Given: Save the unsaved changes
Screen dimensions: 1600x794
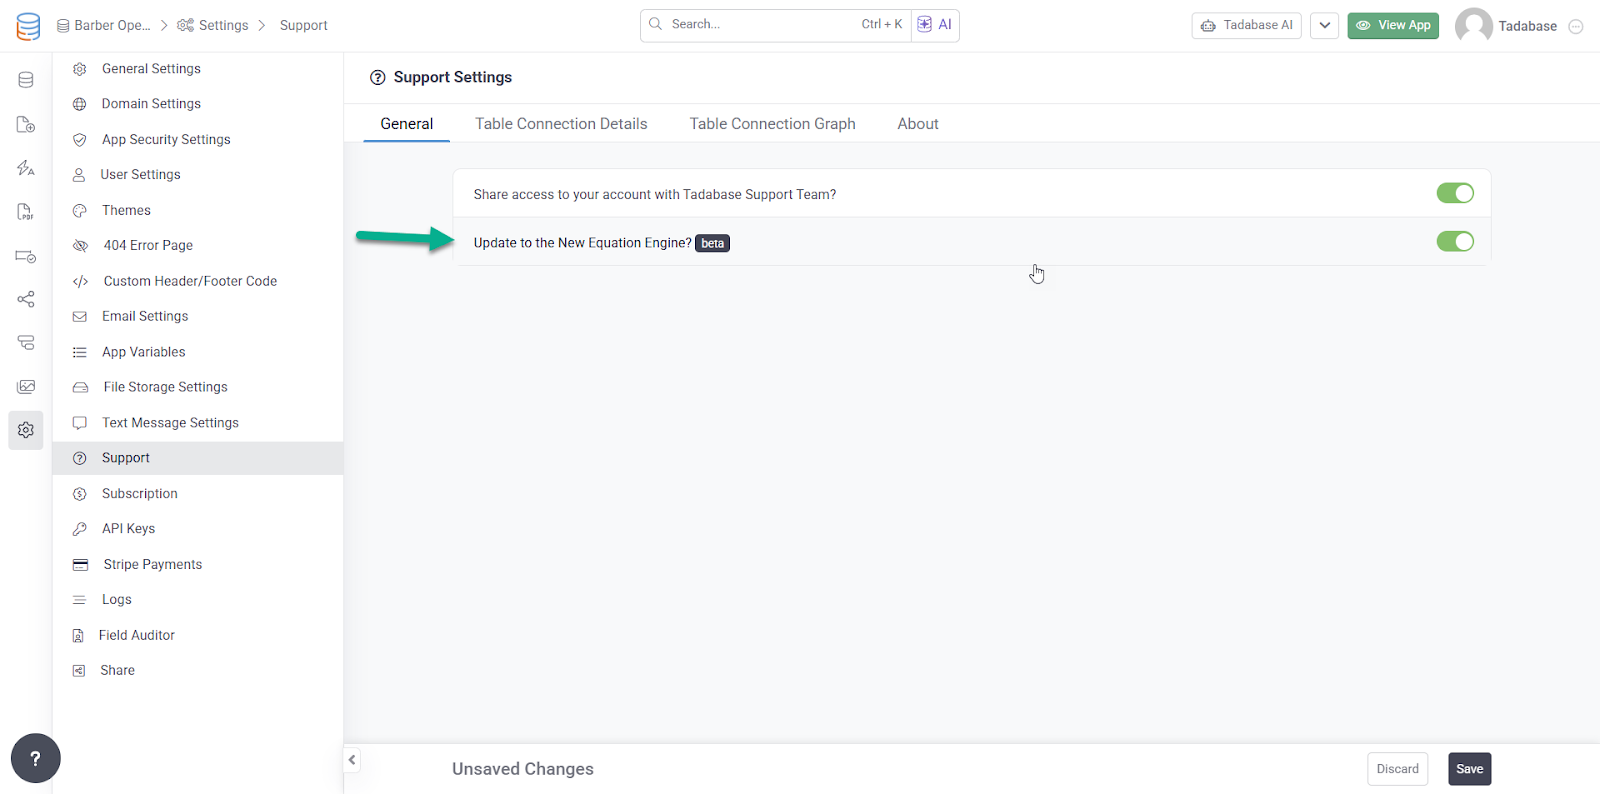Looking at the screenshot, I should (x=1469, y=769).
